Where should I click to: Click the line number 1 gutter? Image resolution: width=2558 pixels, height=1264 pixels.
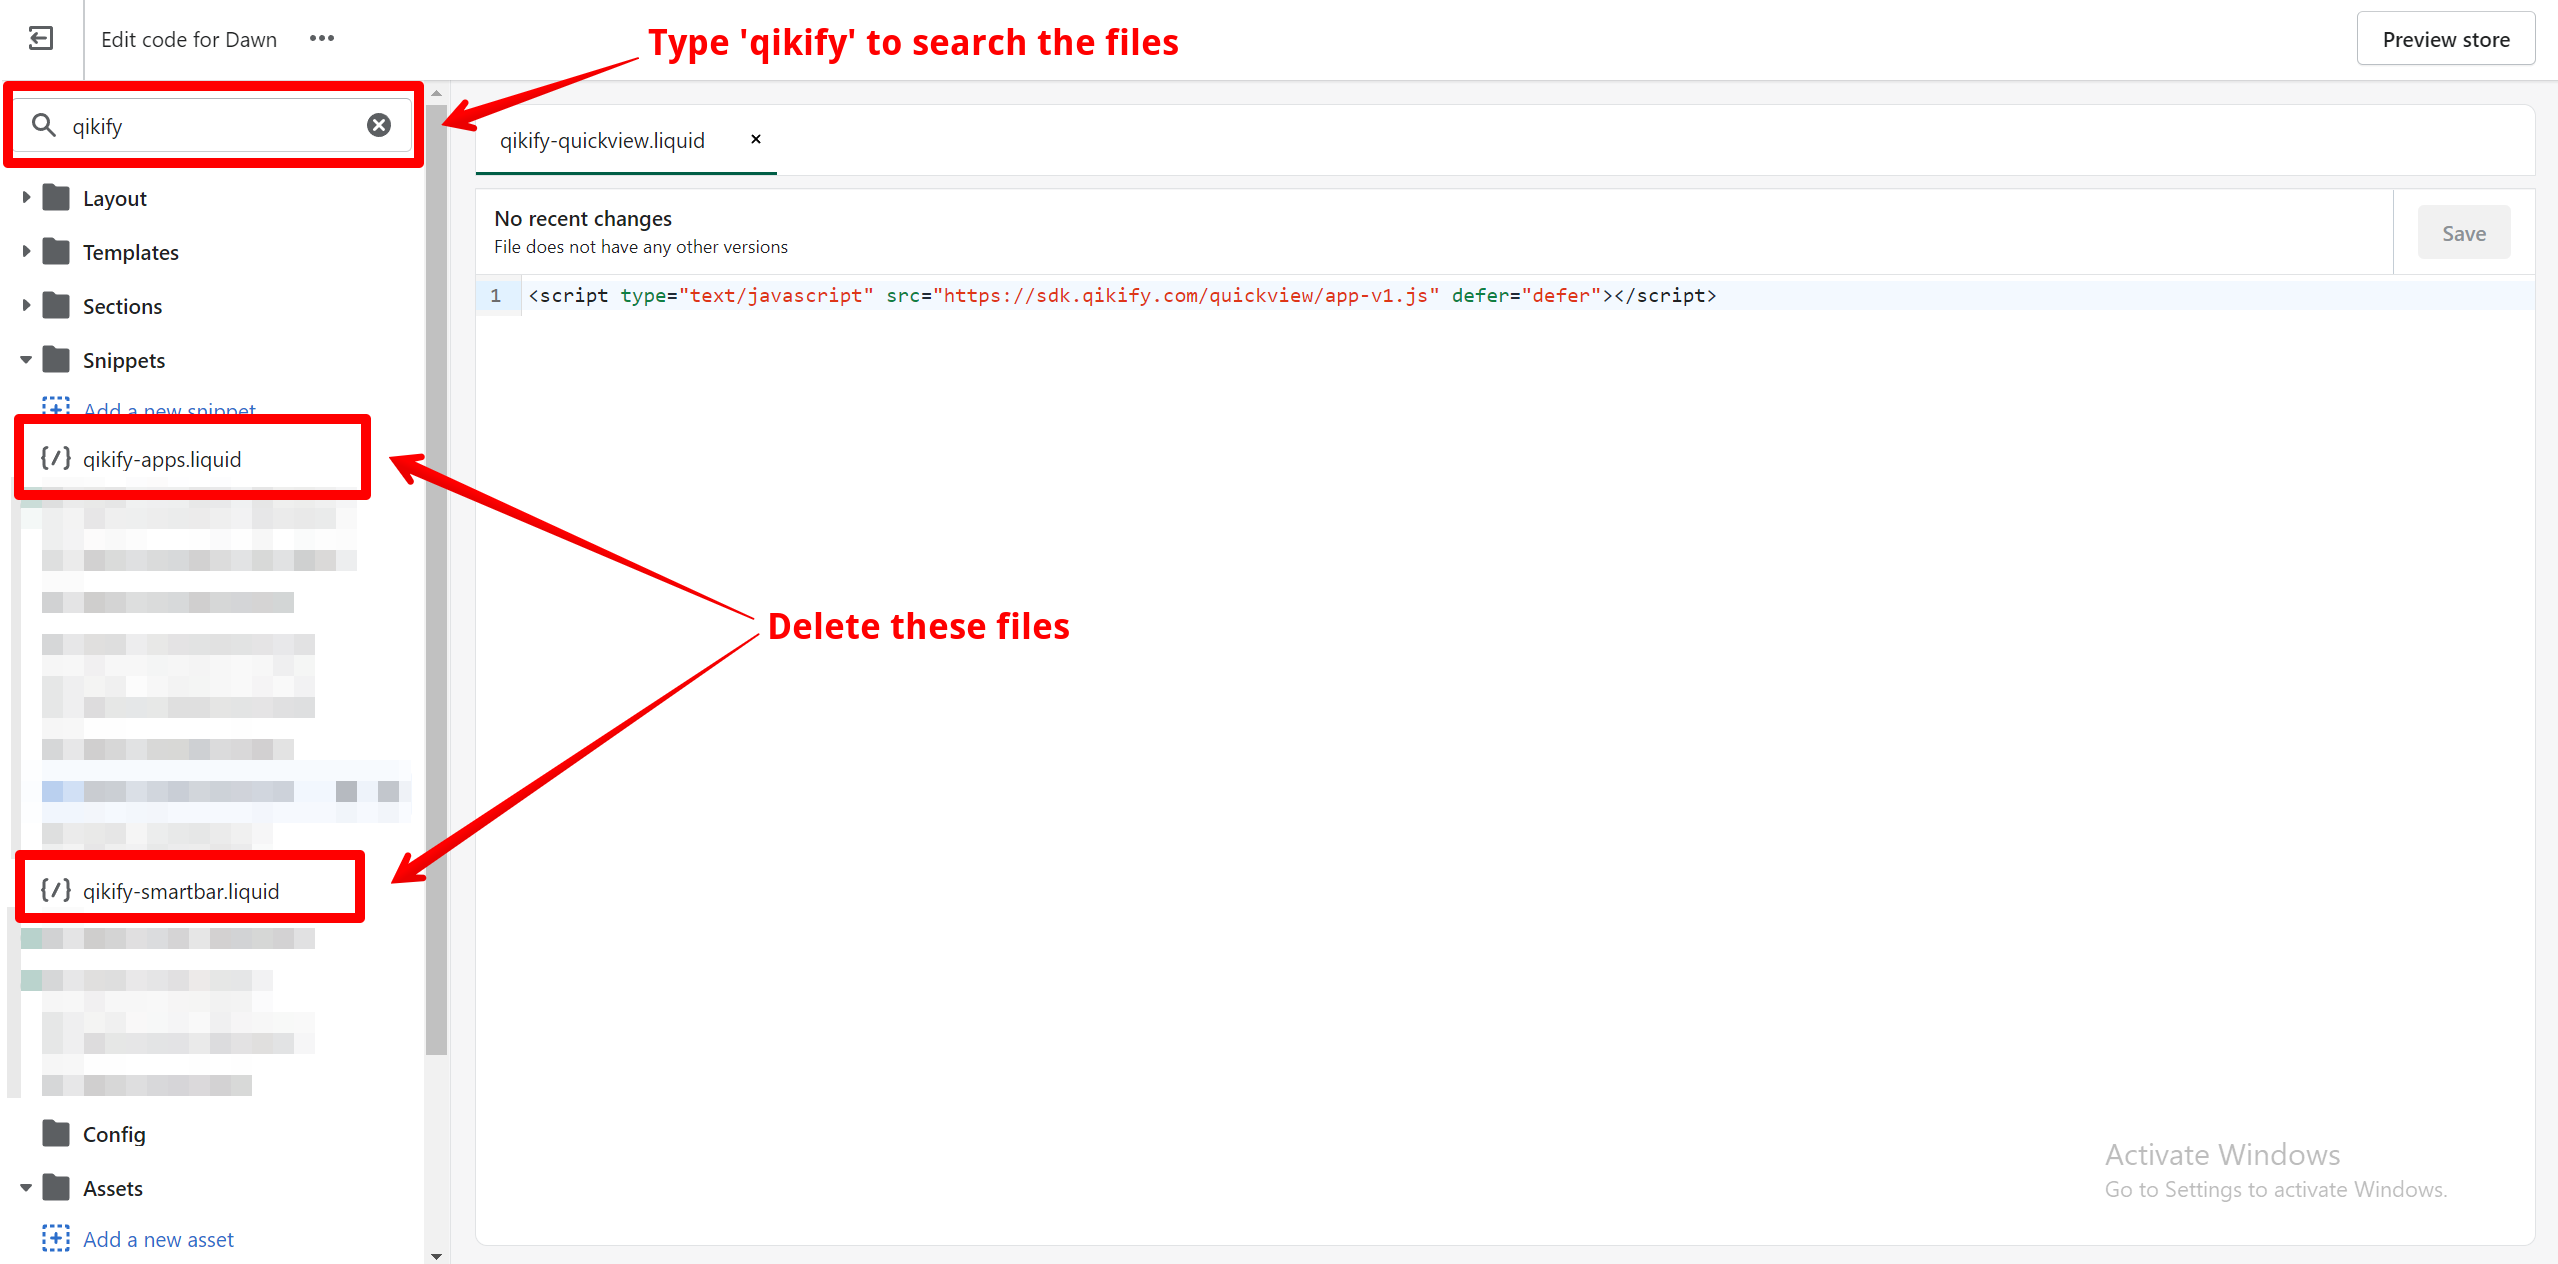click(496, 295)
